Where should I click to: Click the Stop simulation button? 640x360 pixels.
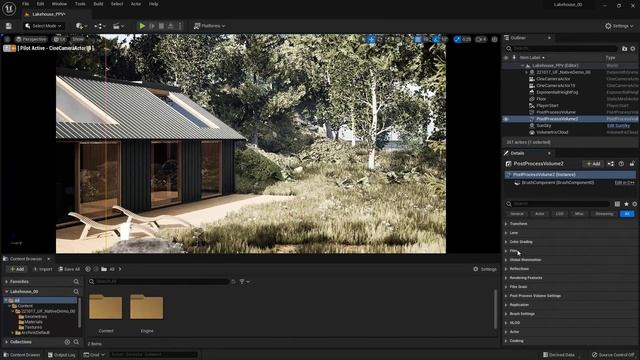pyautogui.click(x=161, y=26)
